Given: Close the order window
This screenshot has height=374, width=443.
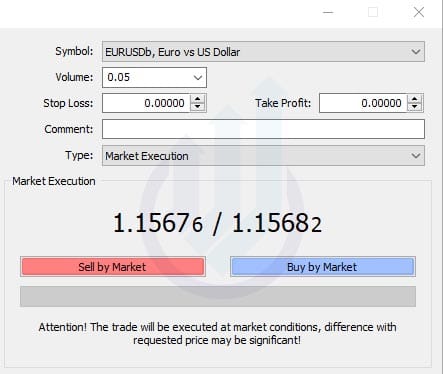Looking at the screenshot, I should tap(419, 12).
